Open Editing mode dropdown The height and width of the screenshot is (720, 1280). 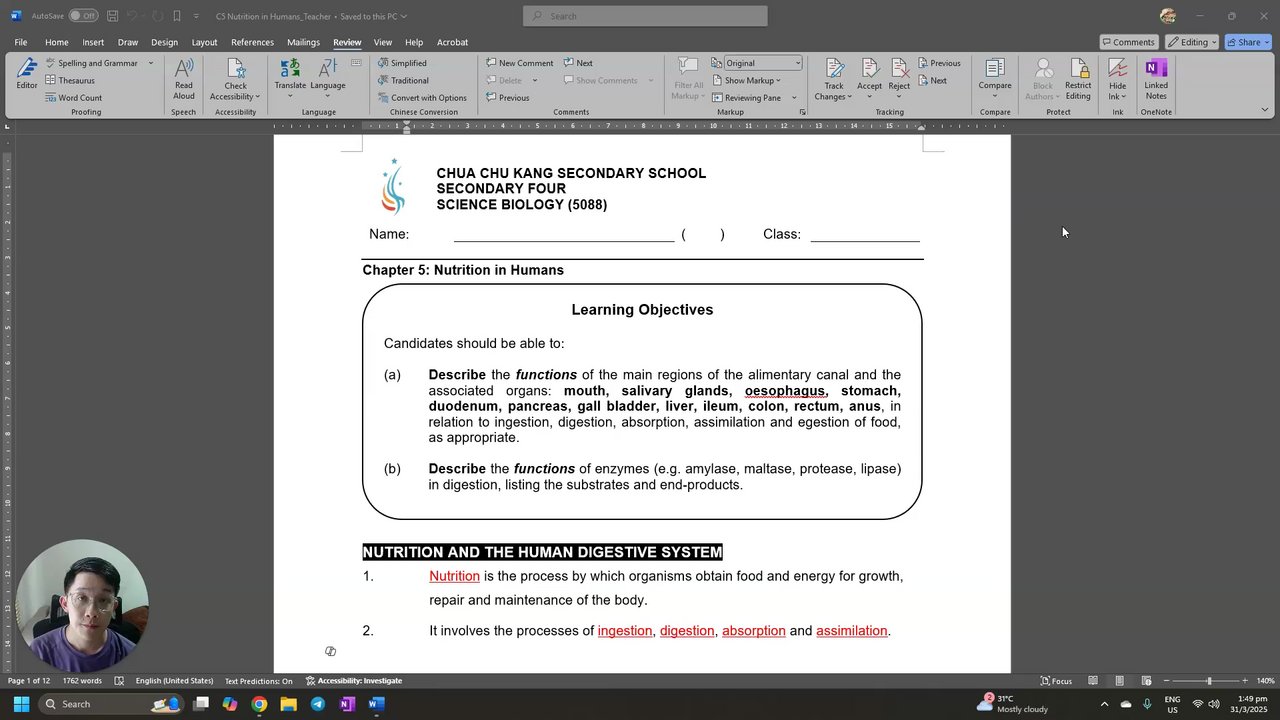(1192, 42)
